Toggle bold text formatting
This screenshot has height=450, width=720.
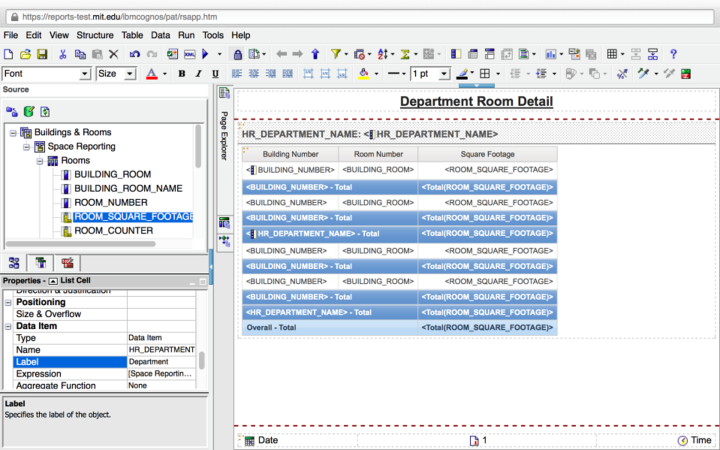pos(182,74)
